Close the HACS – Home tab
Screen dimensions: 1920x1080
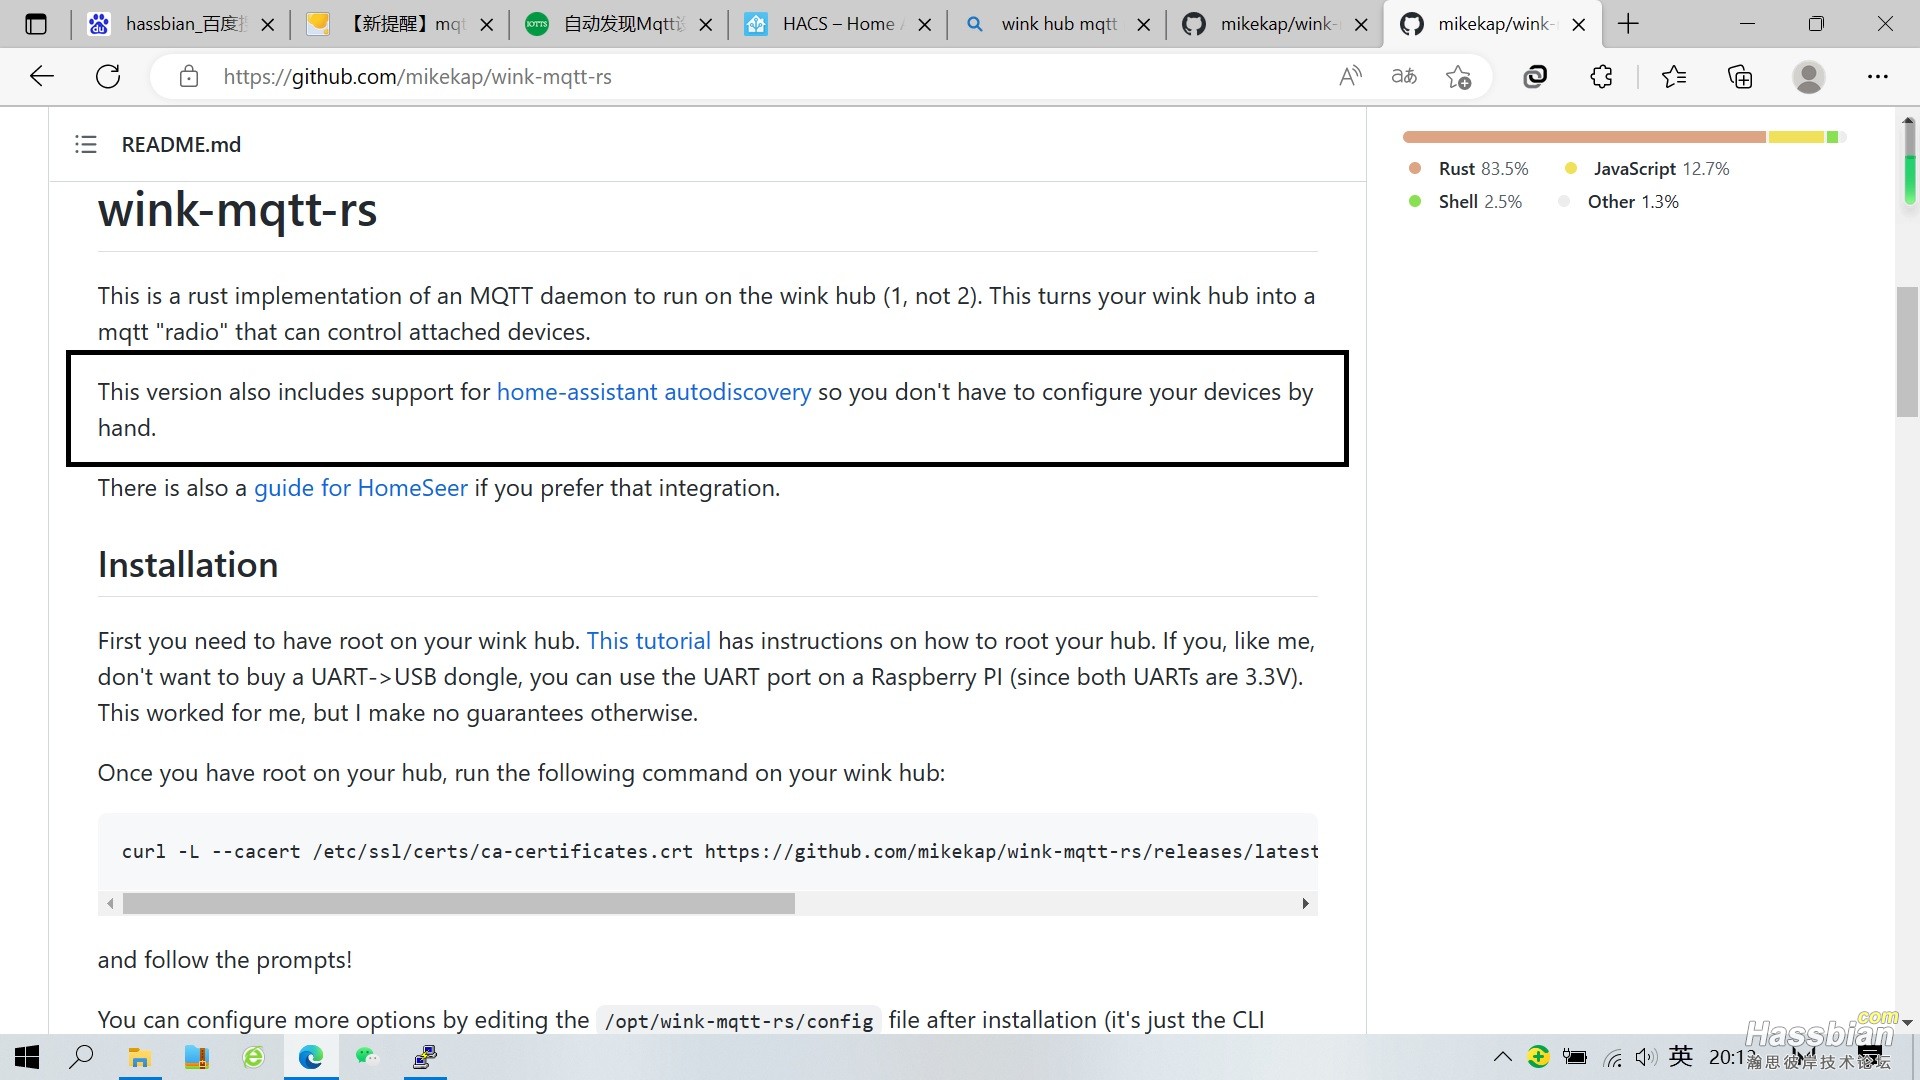point(925,25)
